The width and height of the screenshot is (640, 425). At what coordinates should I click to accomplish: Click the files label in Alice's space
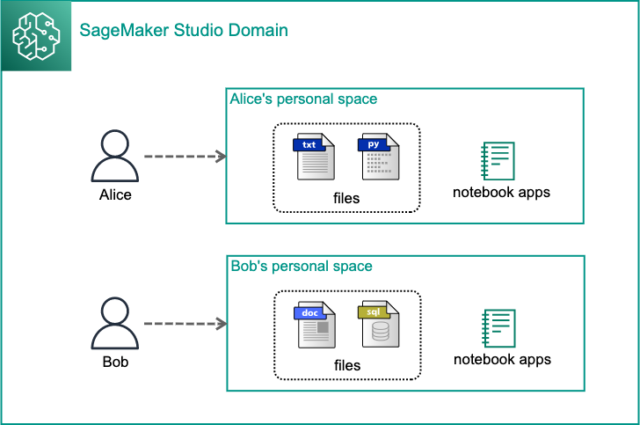point(347,198)
